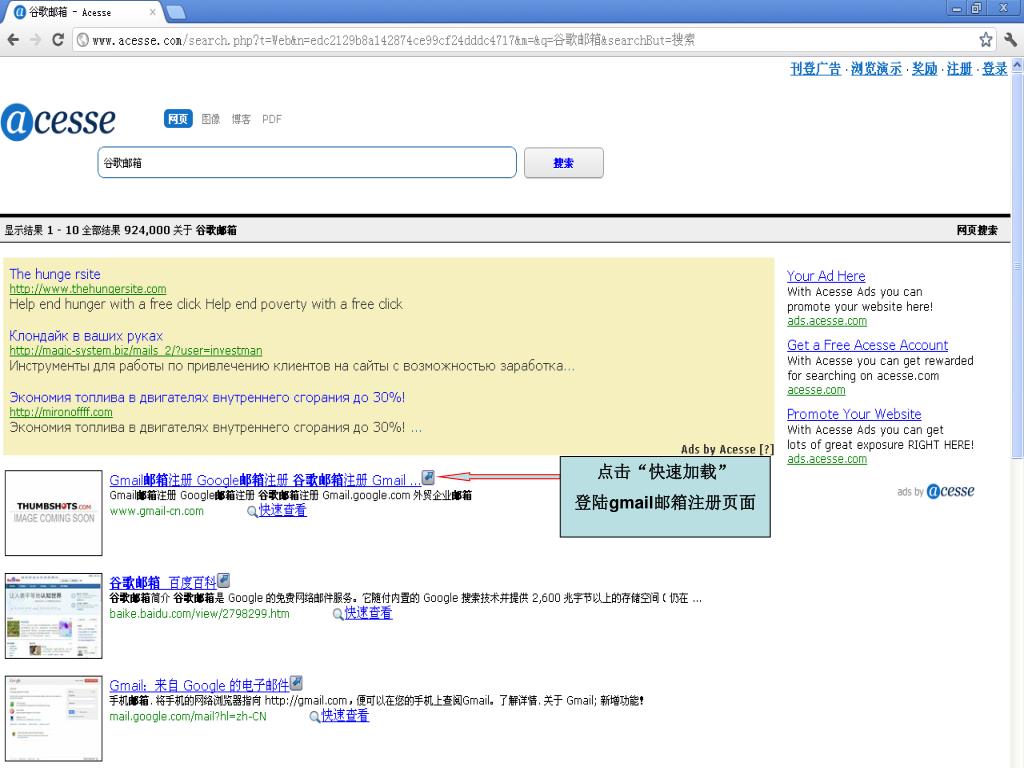This screenshot has height=768, width=1024.
Task: Click quick-load icon beside Gmail: 来自 Google 的电子邮件
Action: [x=296, y=682]
